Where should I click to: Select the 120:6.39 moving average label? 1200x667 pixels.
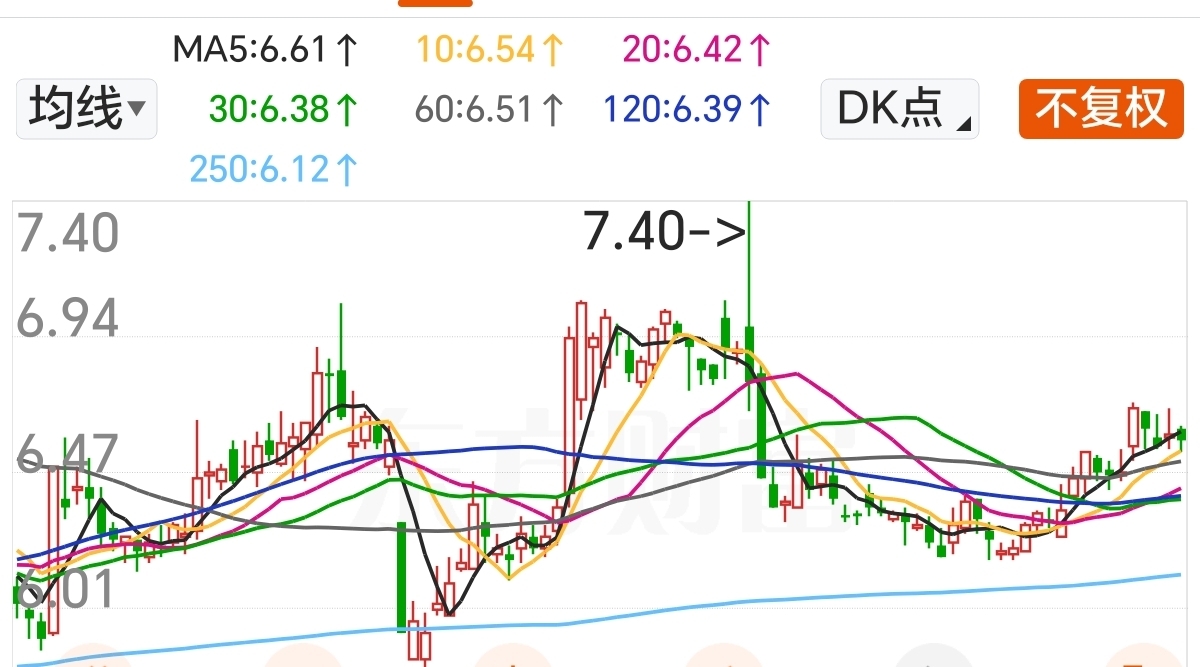pos(689,109)
